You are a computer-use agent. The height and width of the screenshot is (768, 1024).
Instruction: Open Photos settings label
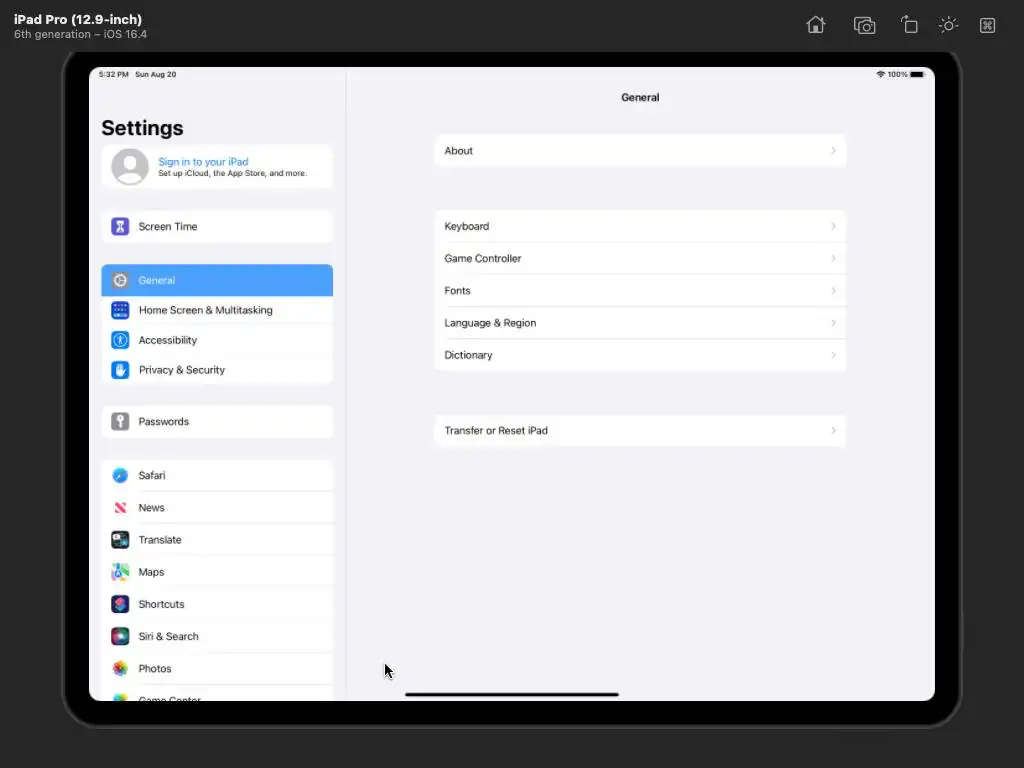(x=155, y=669)
